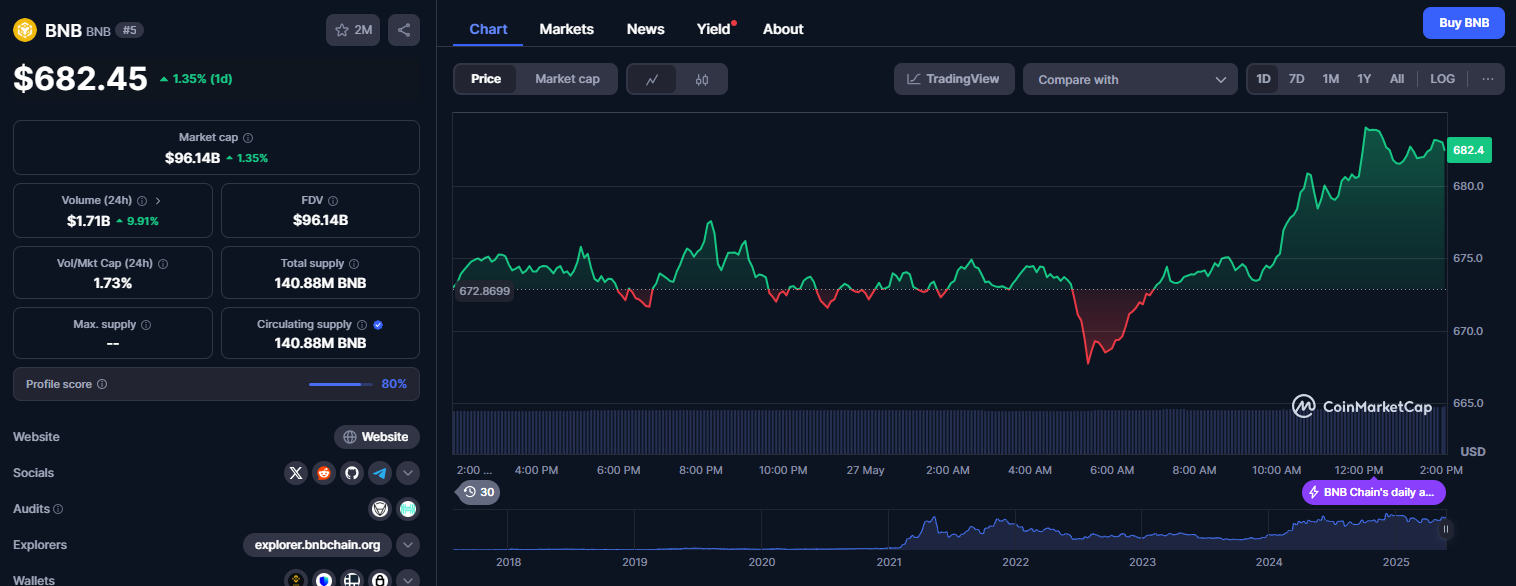Open the Compare with dropdown
This screenshot has height=586, width=1516.
[x=1130, y=79]
